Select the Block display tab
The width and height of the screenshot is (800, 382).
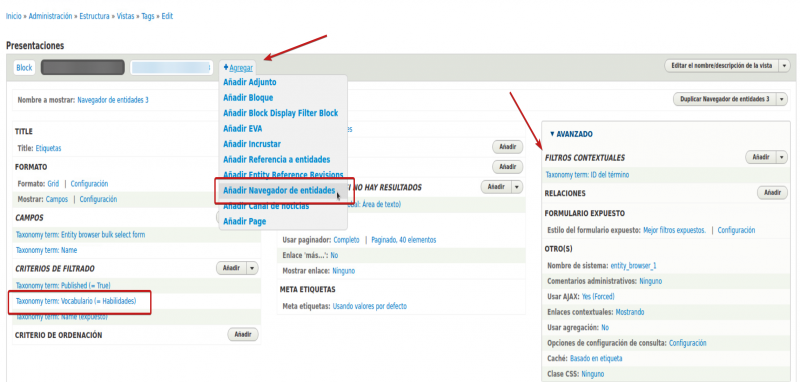24,67
